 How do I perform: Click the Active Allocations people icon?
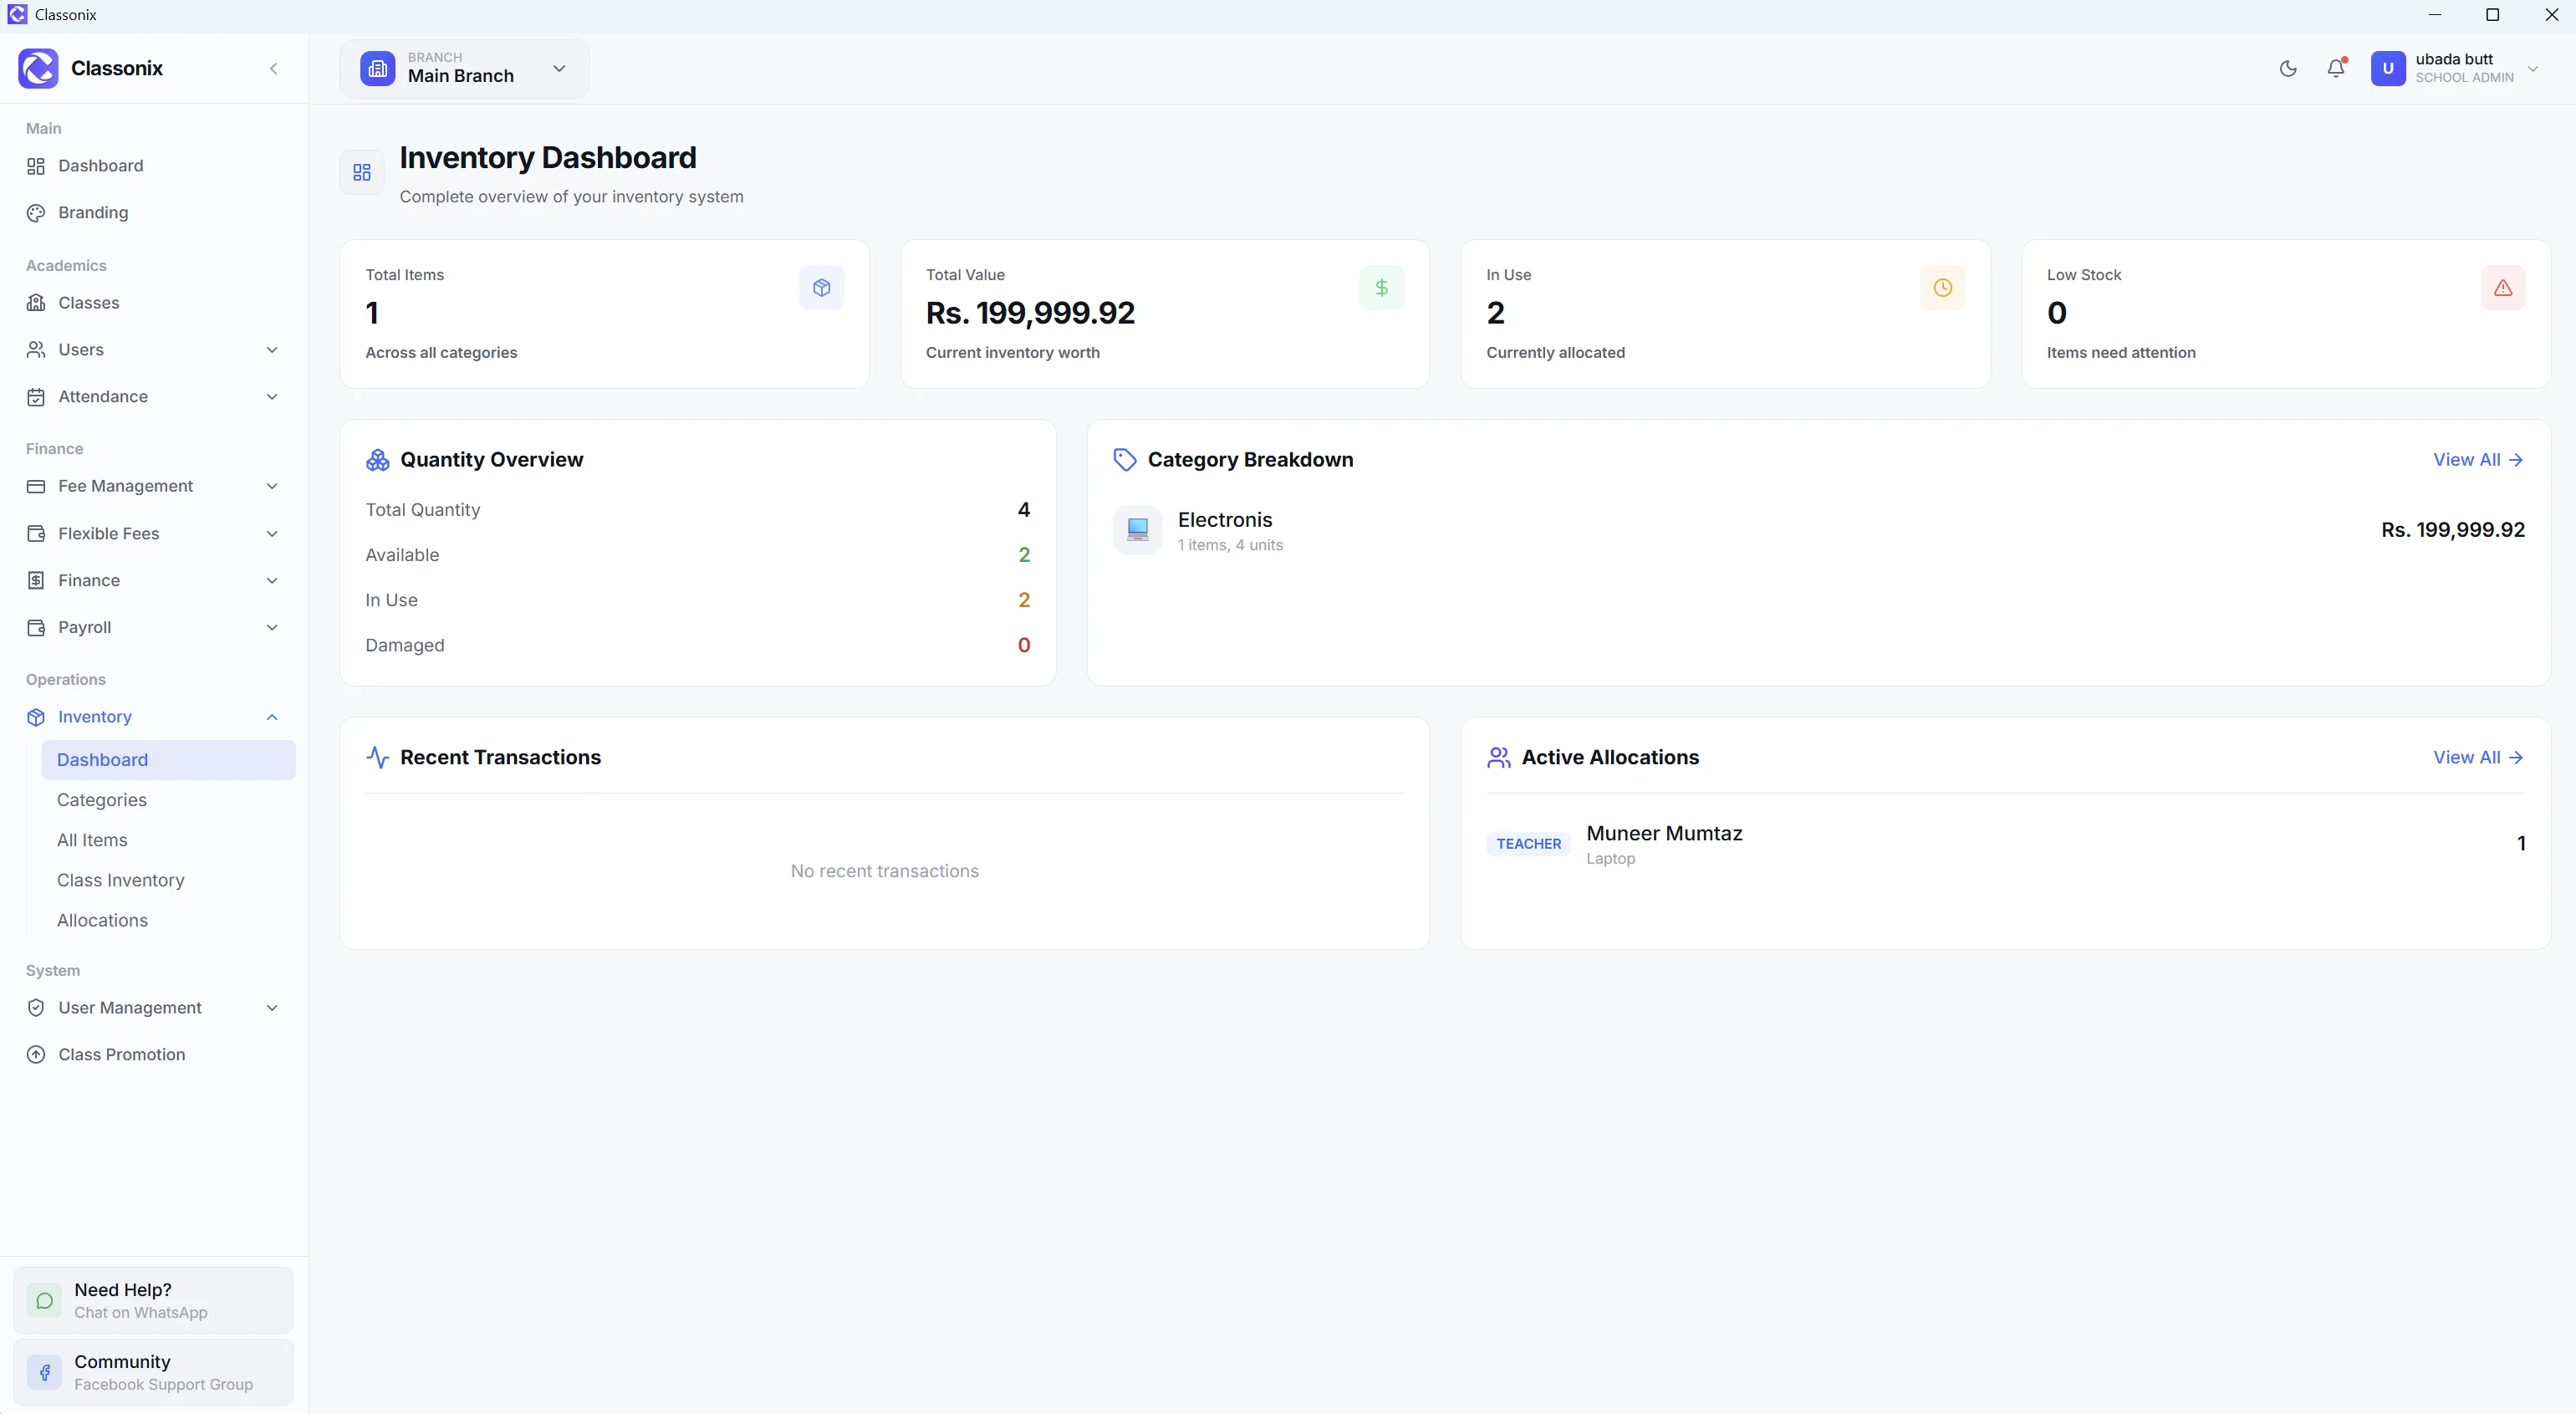(1498, 757)
